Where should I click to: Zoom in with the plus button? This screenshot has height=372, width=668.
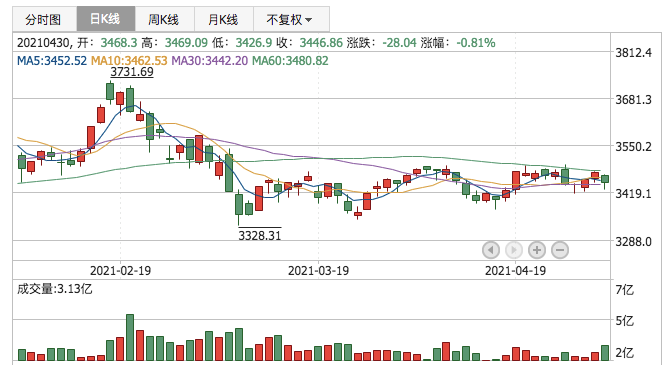537,250
